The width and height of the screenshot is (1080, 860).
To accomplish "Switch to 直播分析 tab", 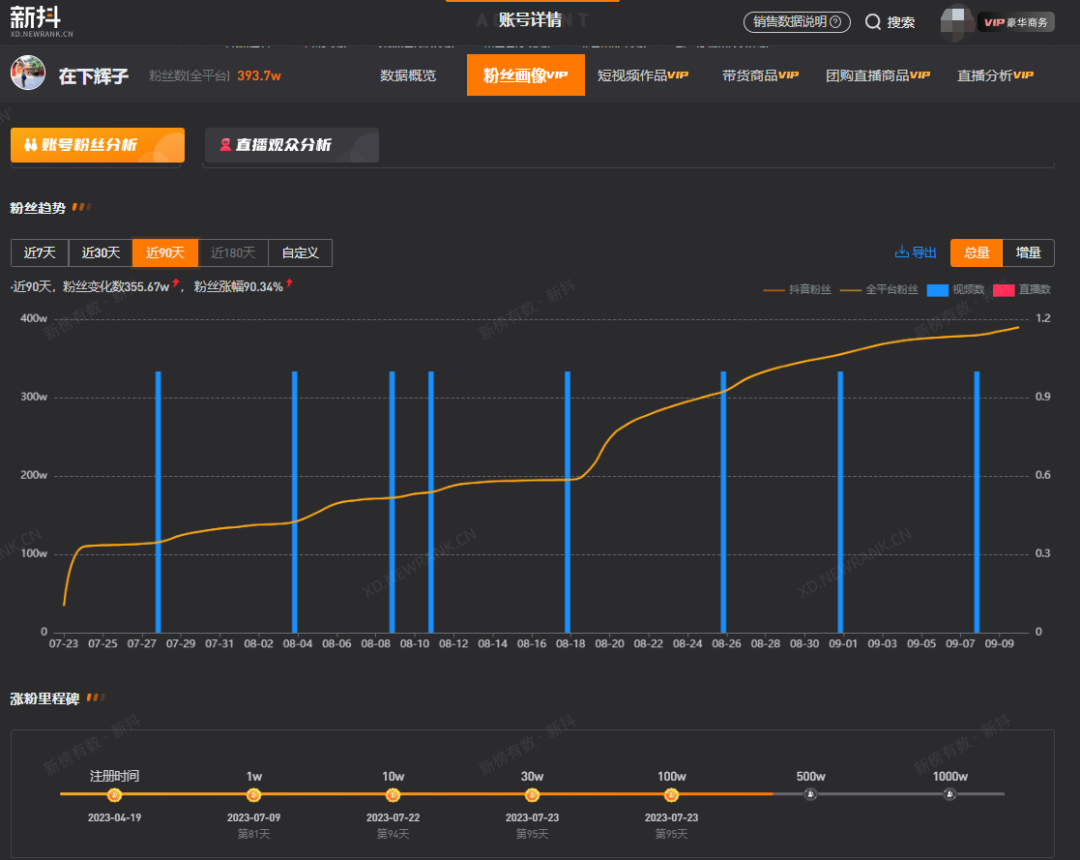I will pos(995,75).
